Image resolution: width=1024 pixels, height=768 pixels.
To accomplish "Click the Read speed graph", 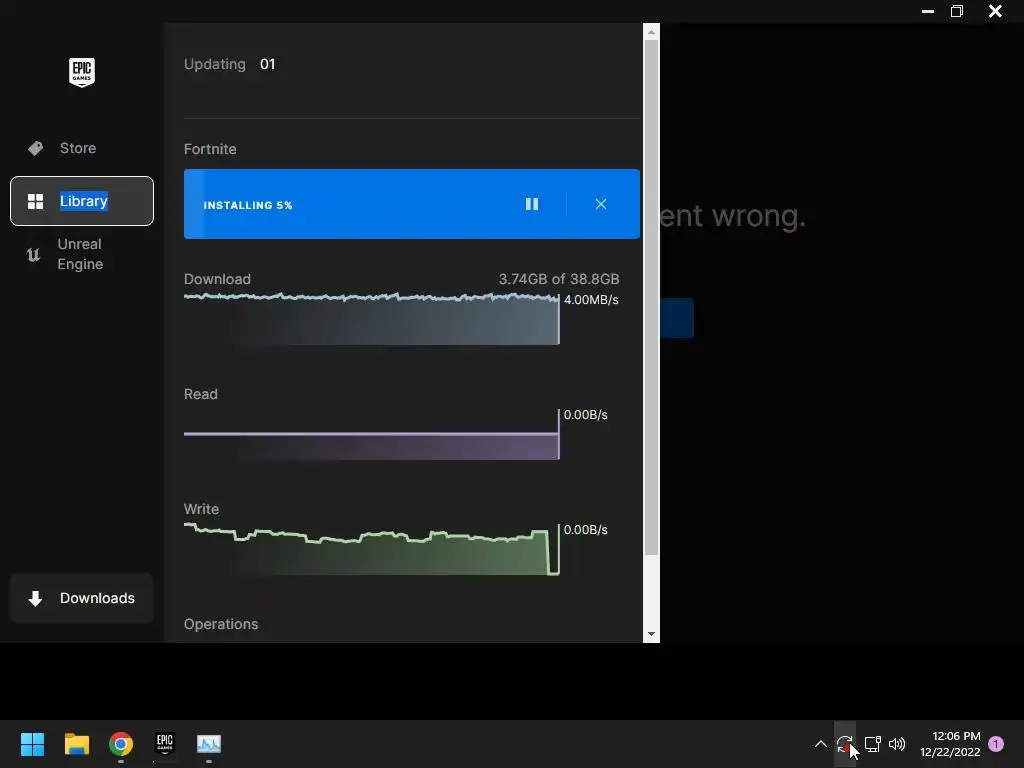I will point(372,435).
